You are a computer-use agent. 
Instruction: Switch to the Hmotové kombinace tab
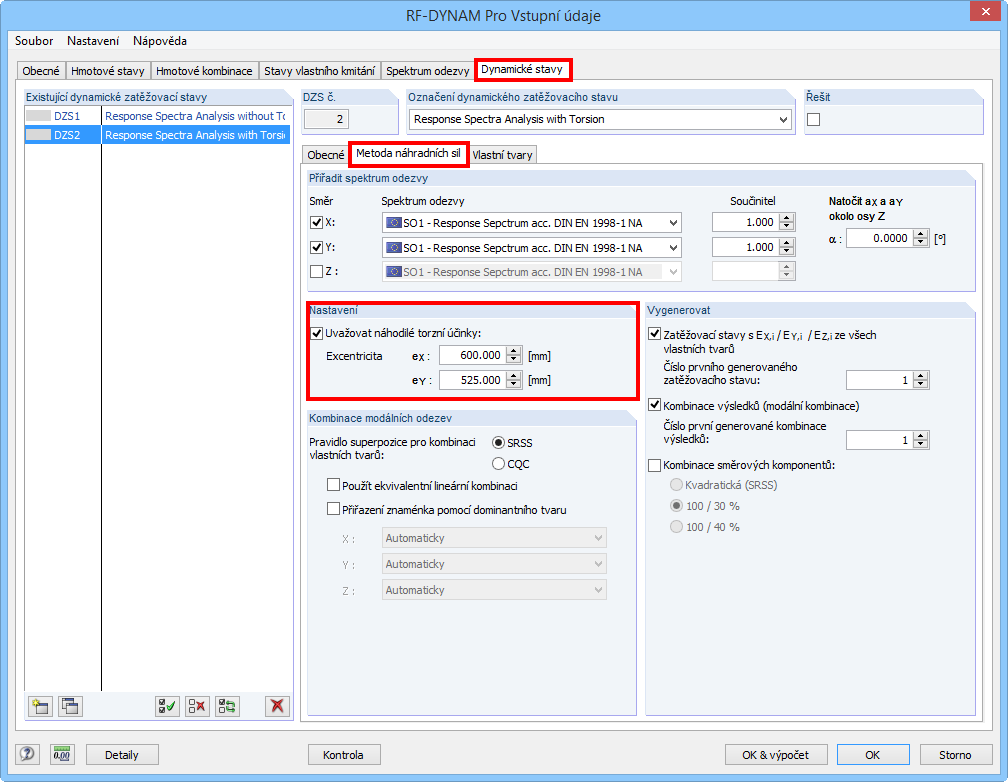[204, 71]
